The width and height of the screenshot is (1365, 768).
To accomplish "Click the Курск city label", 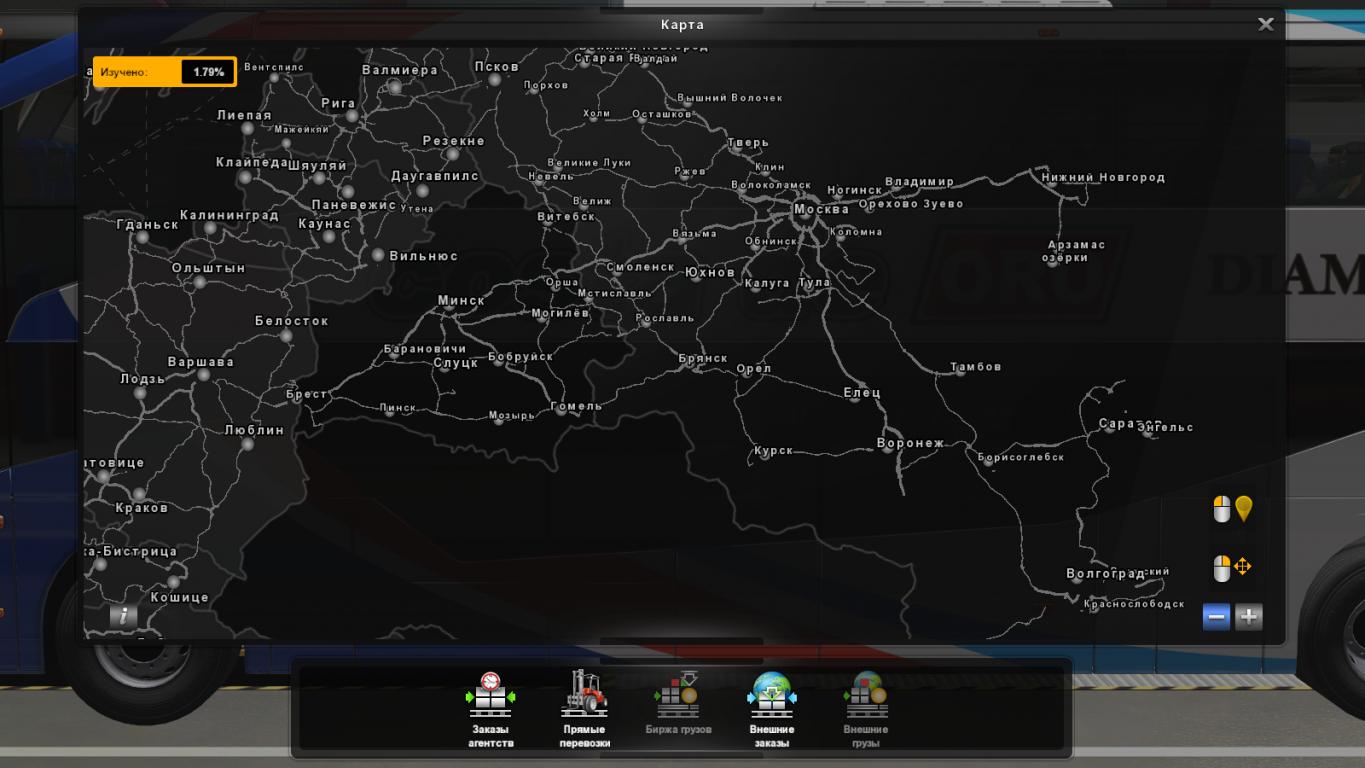I will 774,451.
